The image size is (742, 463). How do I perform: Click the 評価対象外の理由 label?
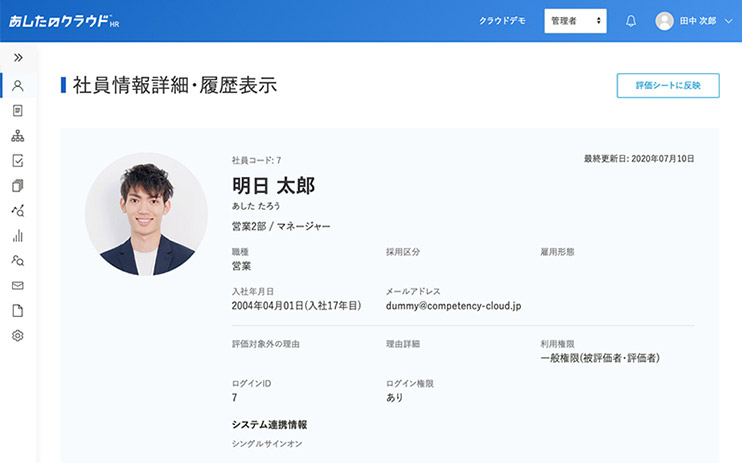click(265, 344)
